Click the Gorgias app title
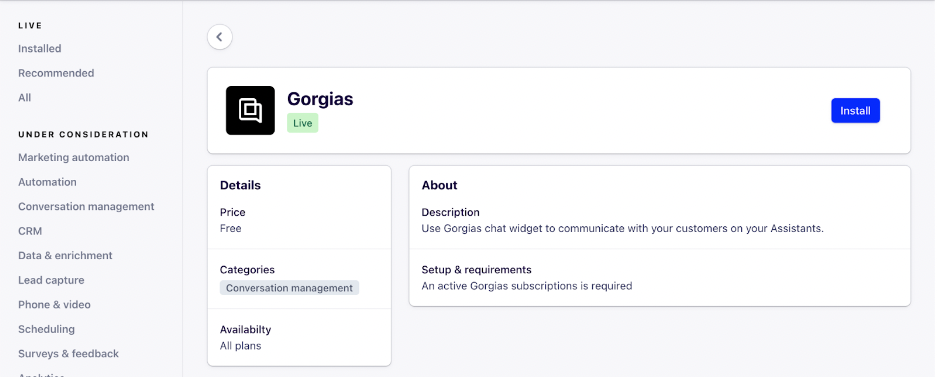The height and width of the screenshot is (377, 937). (320, 99)
